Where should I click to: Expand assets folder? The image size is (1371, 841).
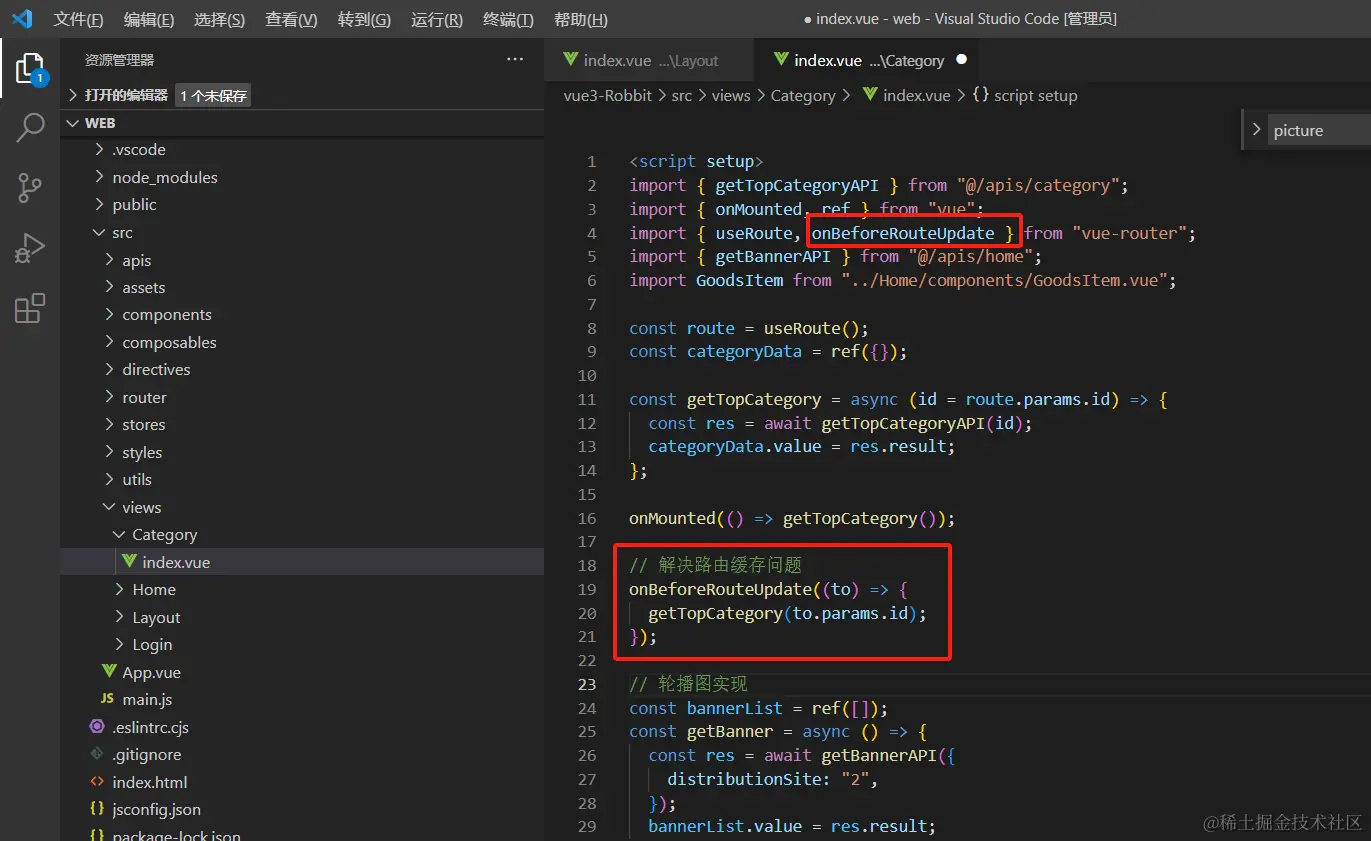(302, 287)
